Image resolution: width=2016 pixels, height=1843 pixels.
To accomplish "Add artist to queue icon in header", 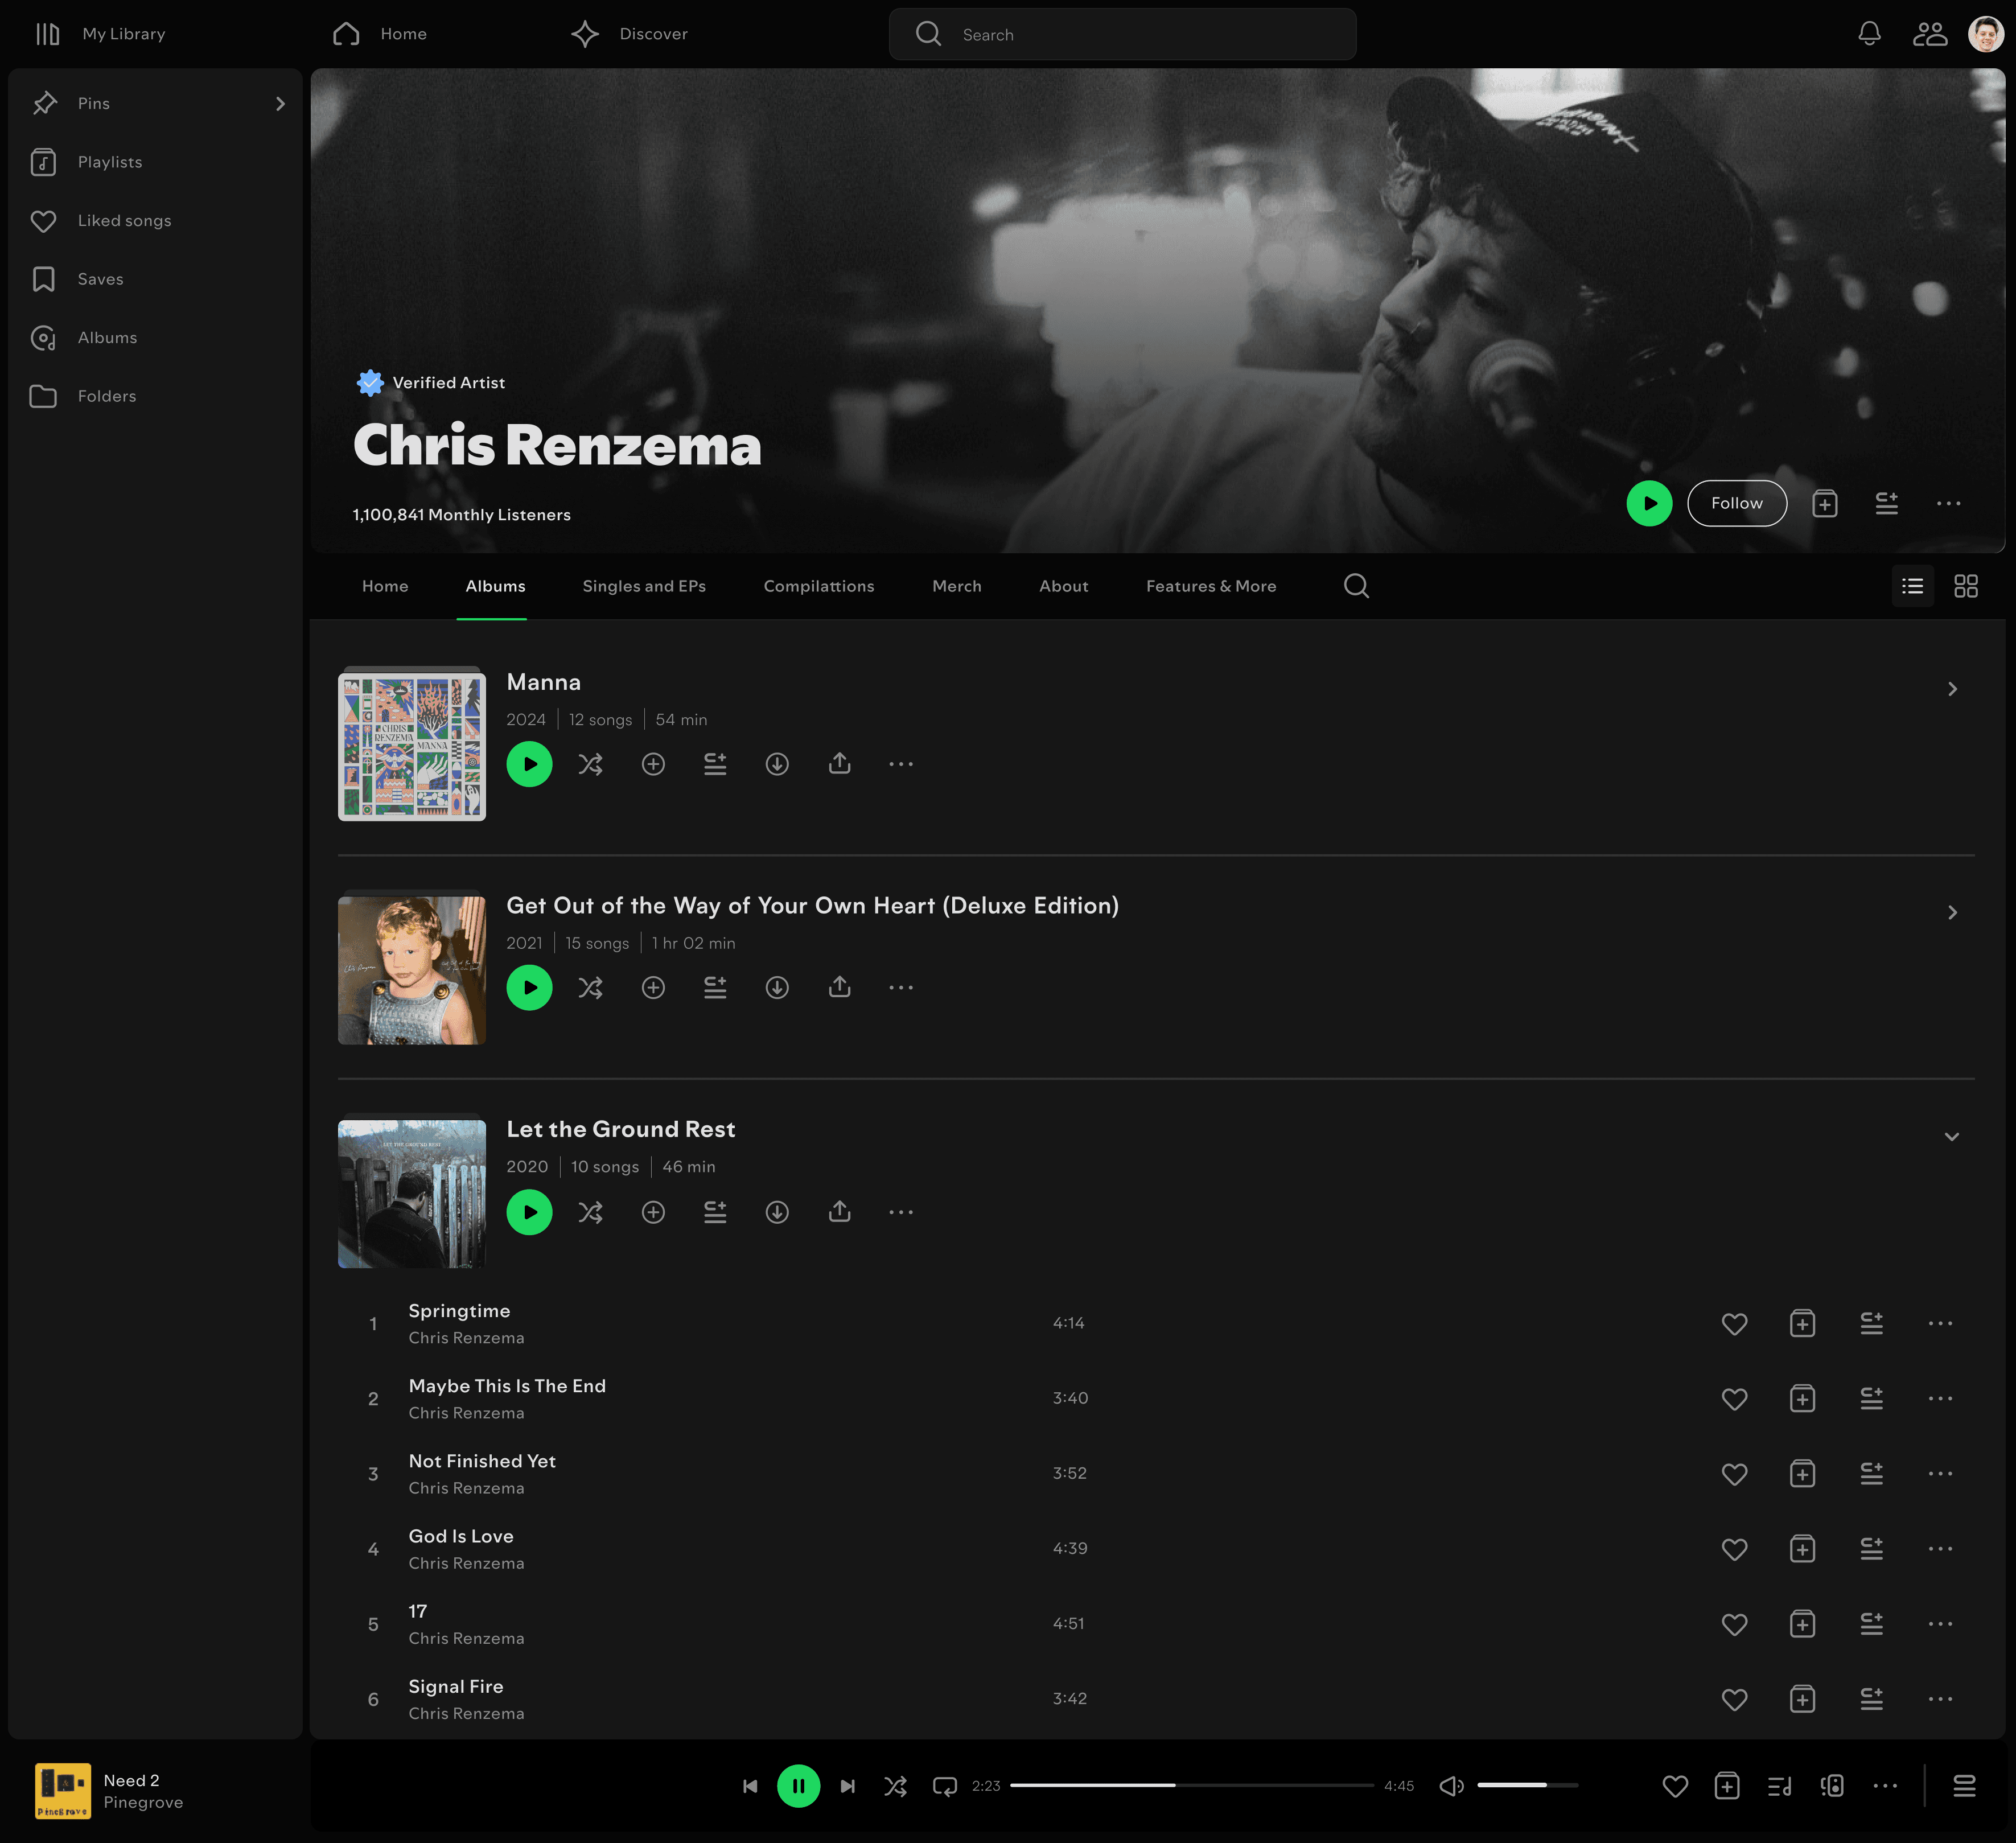I will (x=1886, y=504).
